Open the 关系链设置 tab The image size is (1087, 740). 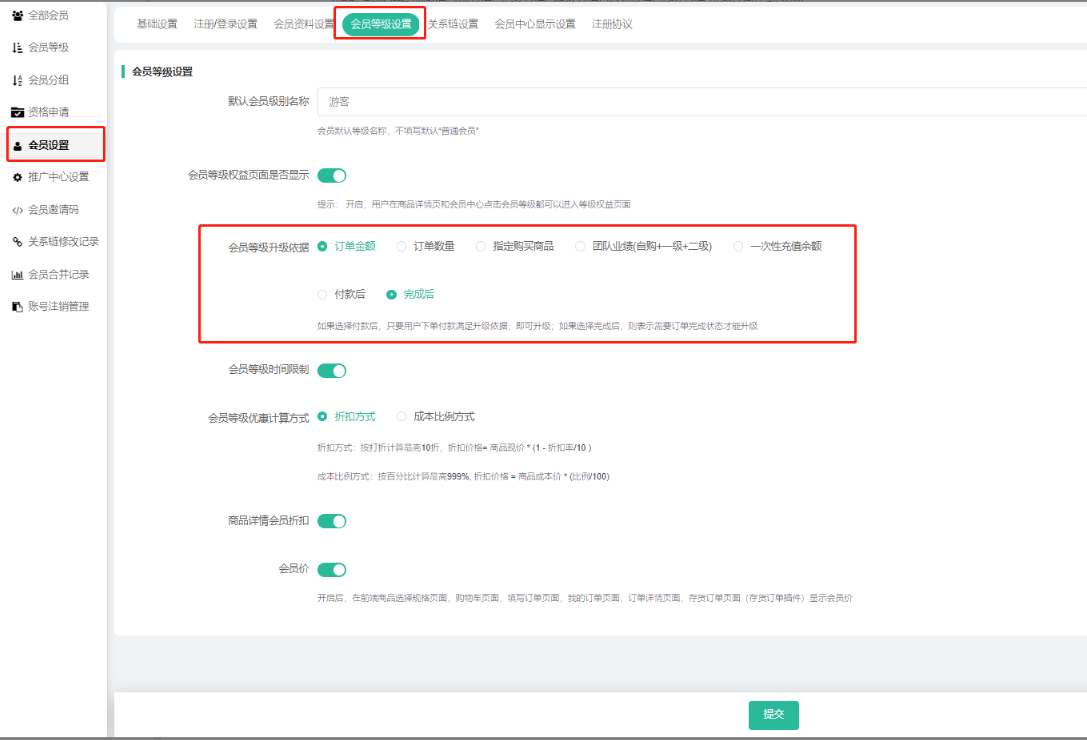pos(453,24)
